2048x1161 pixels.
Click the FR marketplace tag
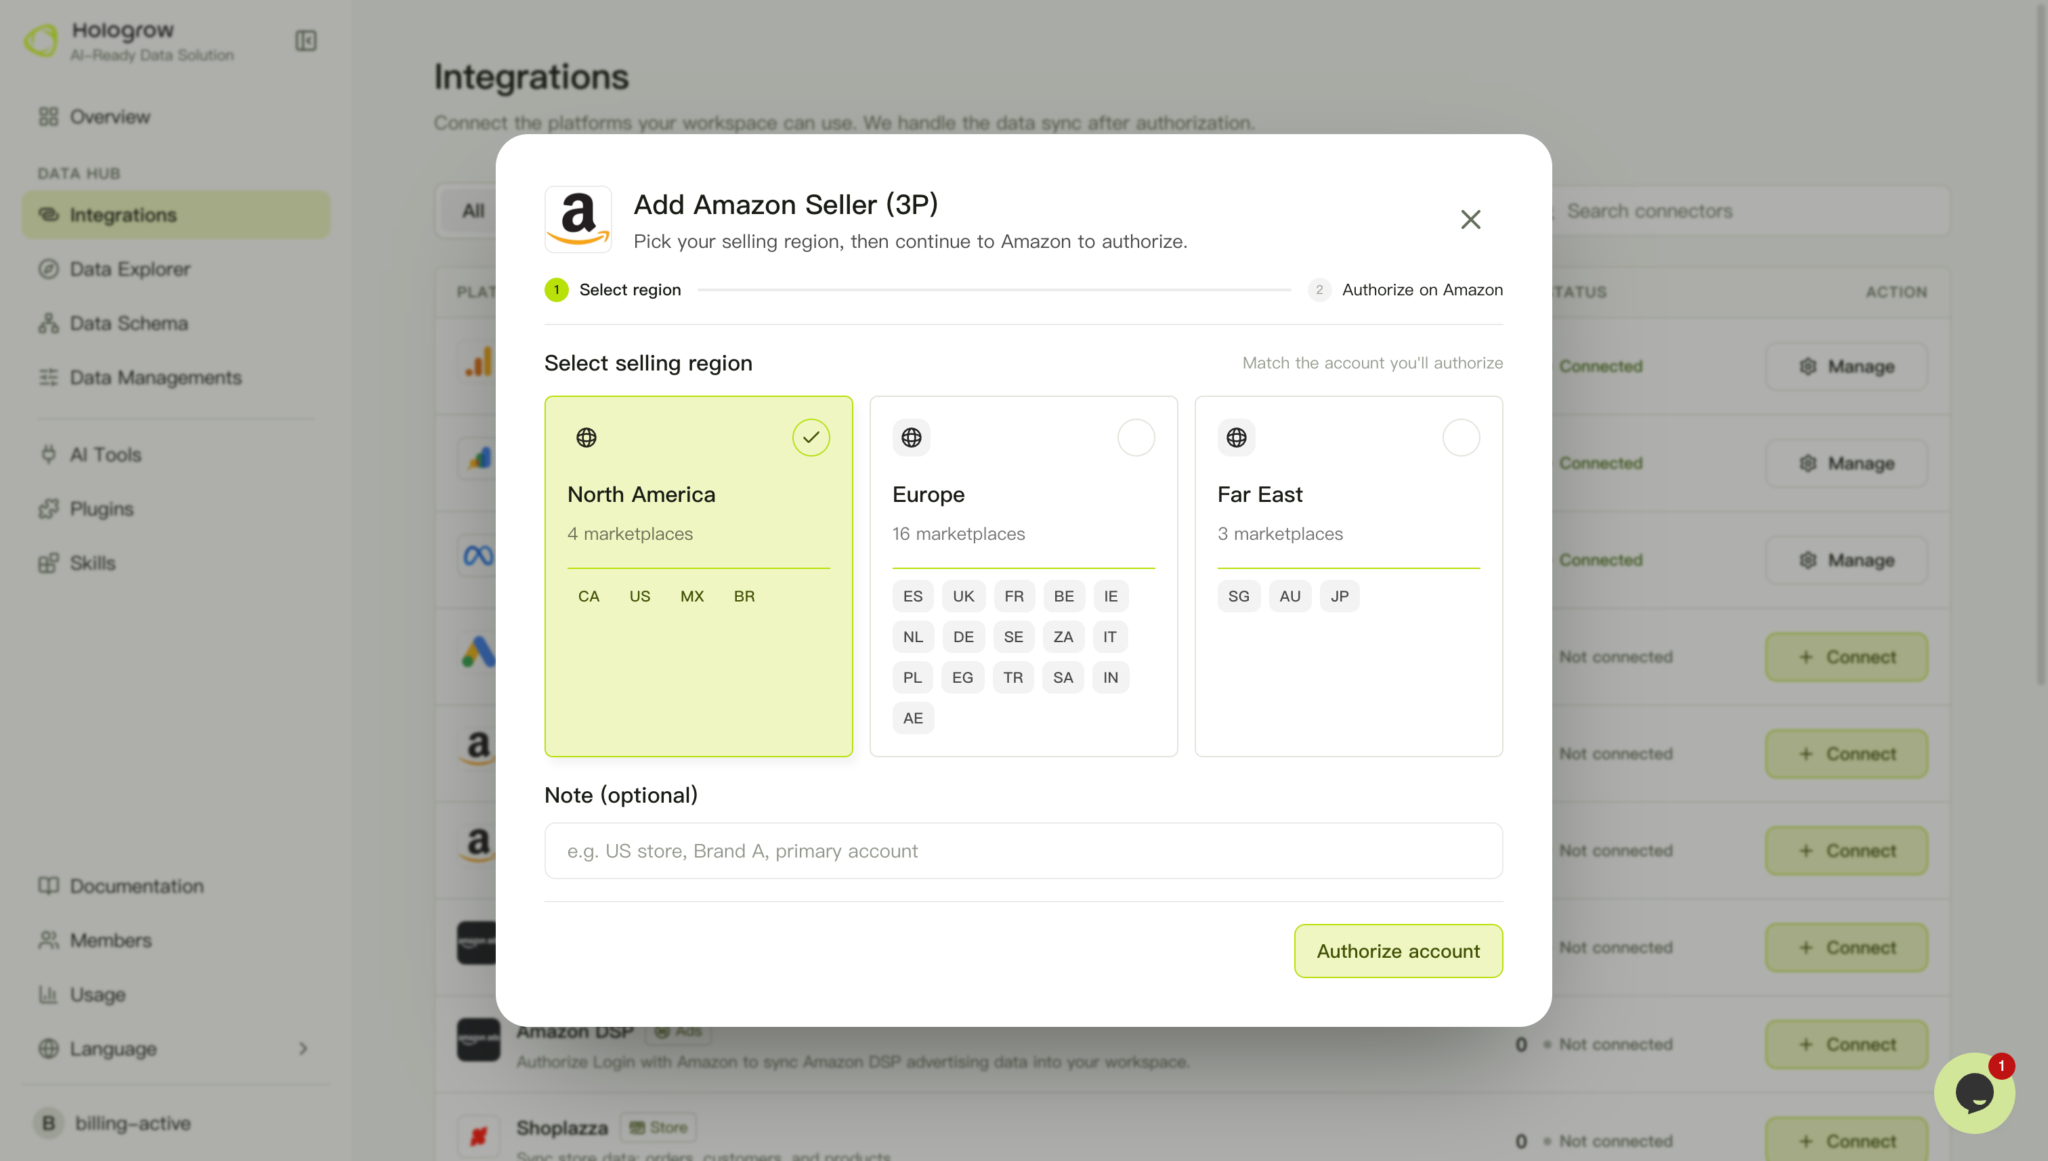coord(1014,596)
